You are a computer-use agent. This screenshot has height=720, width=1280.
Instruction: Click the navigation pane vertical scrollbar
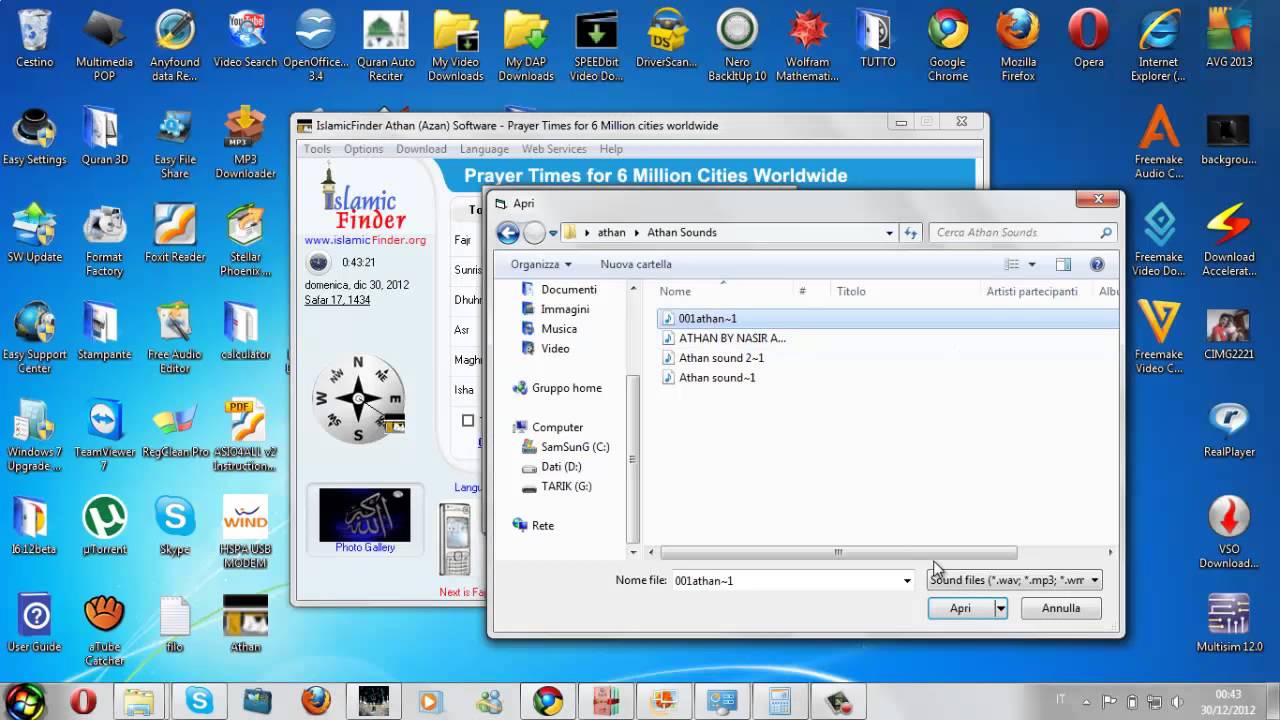tap(632, 460)
